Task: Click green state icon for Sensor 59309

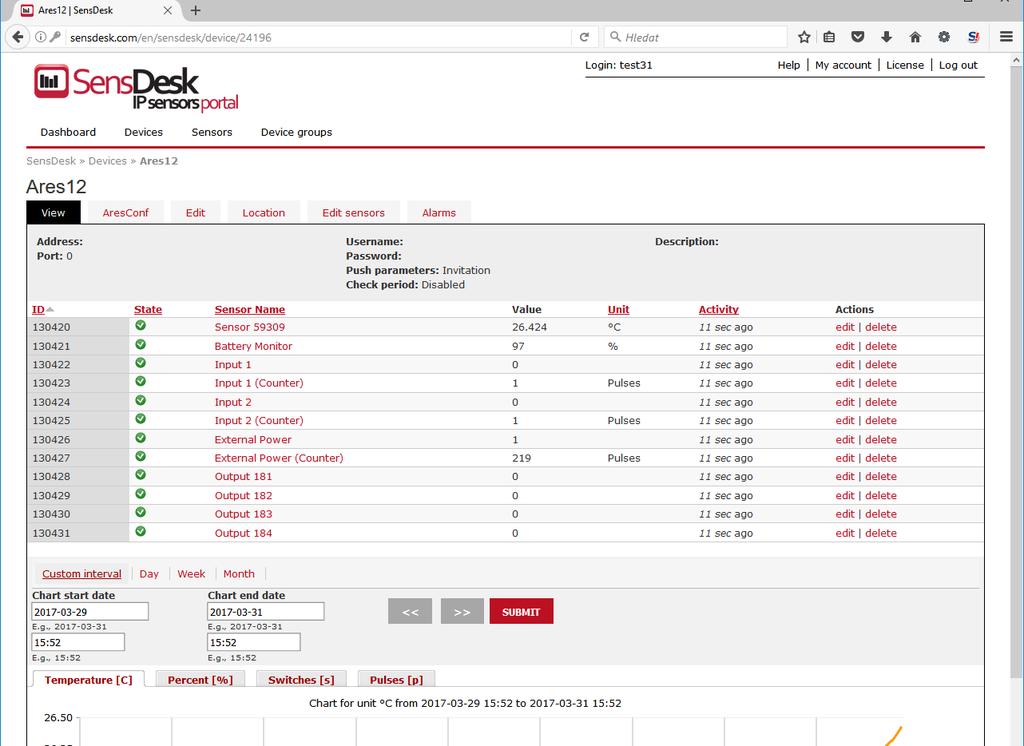Action: 140,326
